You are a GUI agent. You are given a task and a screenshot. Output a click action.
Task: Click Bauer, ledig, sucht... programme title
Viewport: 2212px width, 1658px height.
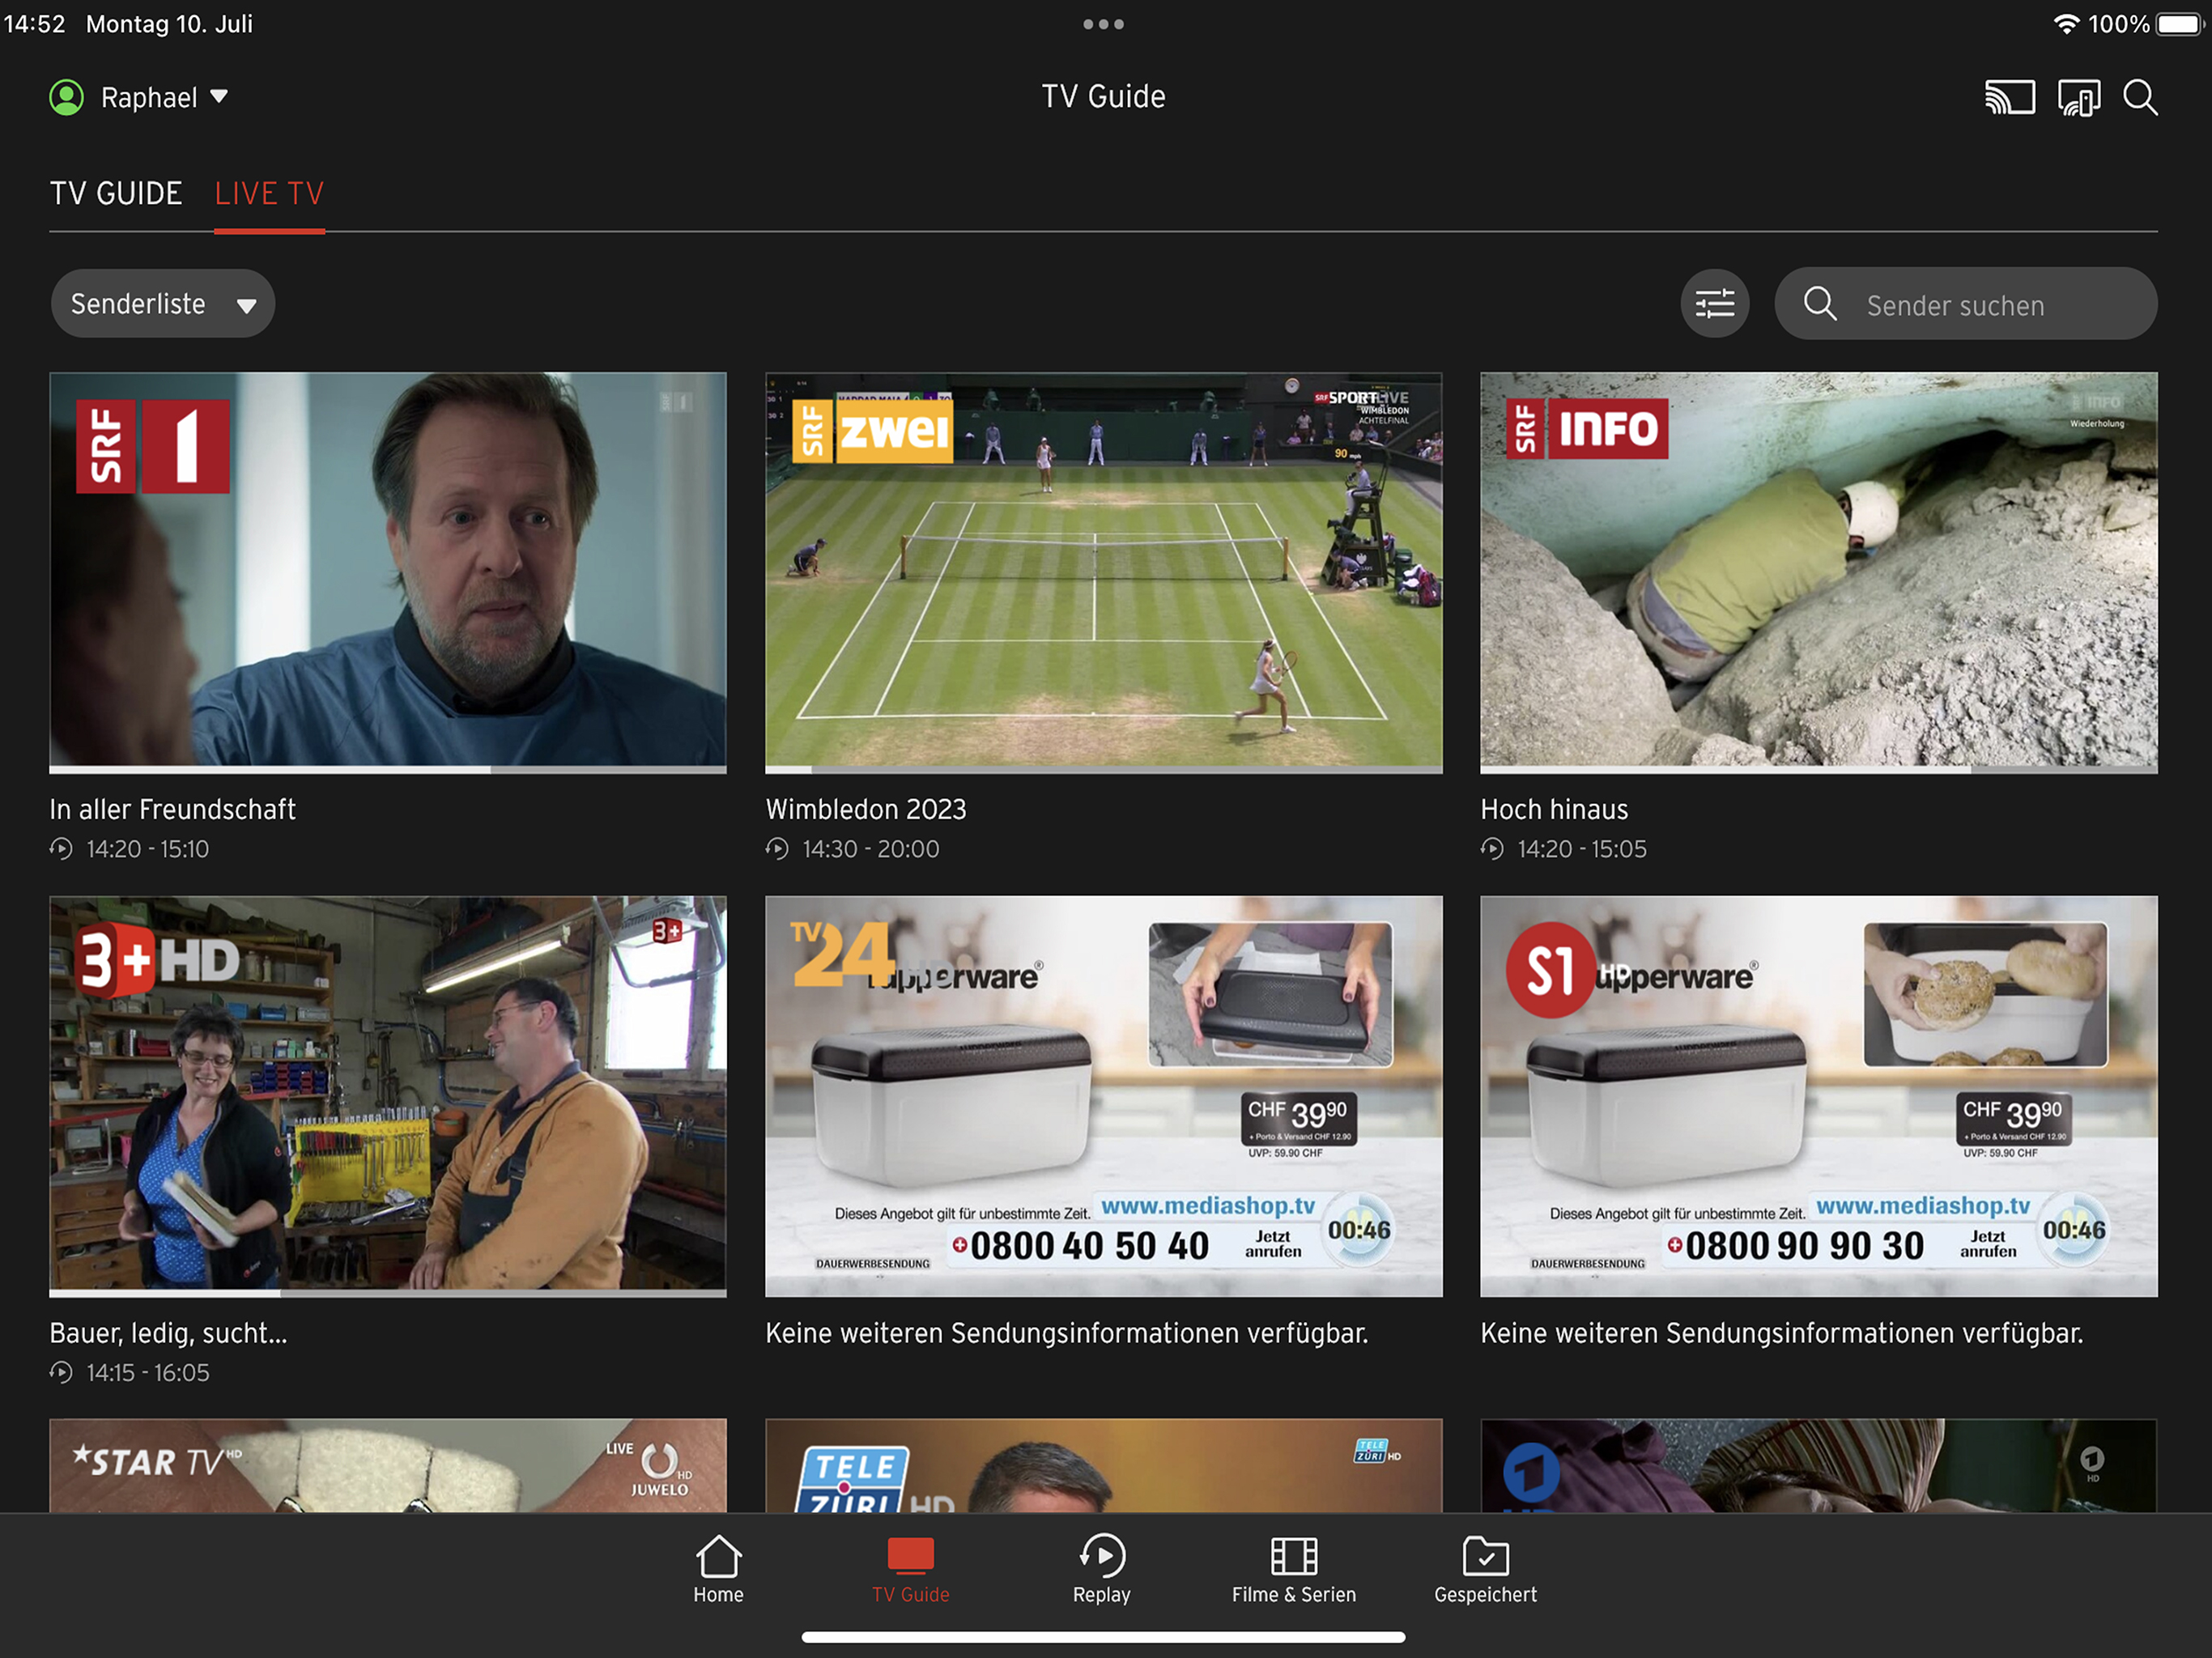168,1333
